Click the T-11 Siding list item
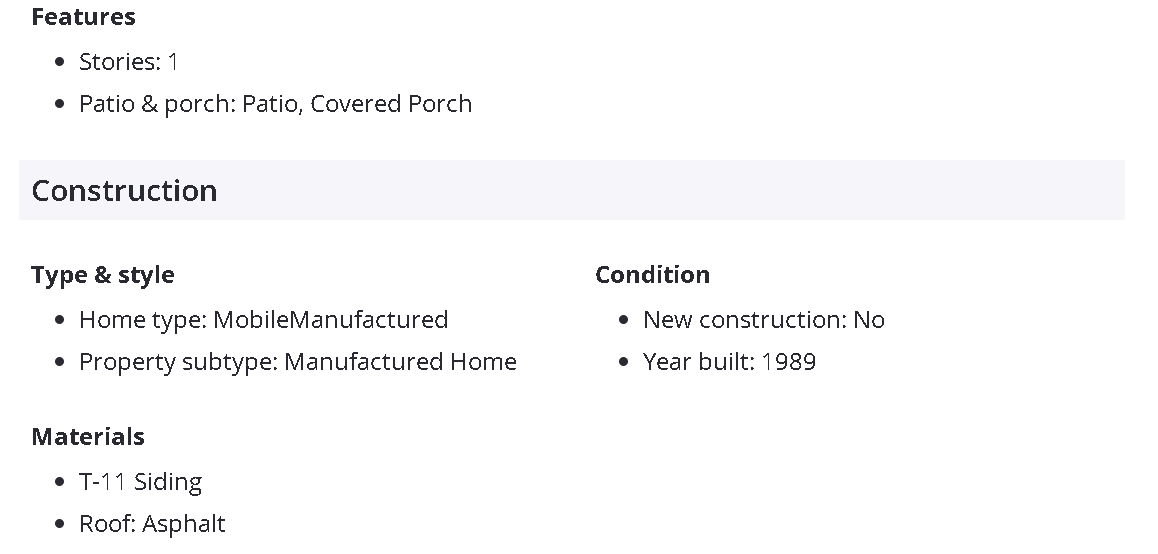The width and height of the screenshot is (1158, 554). (x=140, y=482)
